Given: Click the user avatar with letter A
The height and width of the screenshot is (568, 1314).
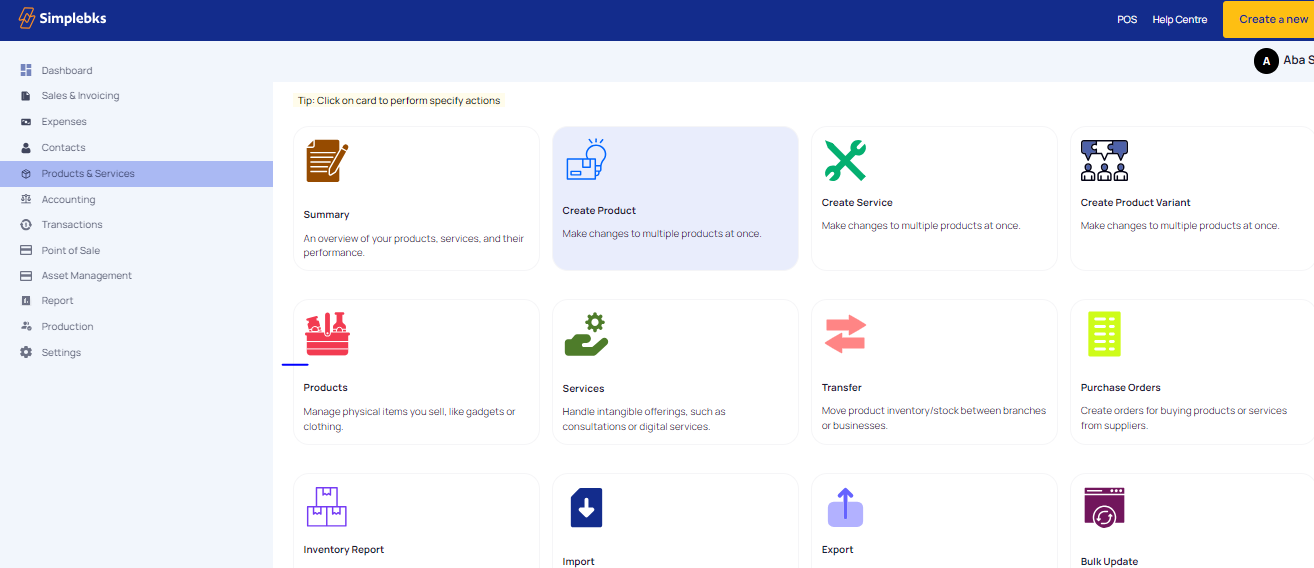Looking at the screenshot, I should point(1266,61).
